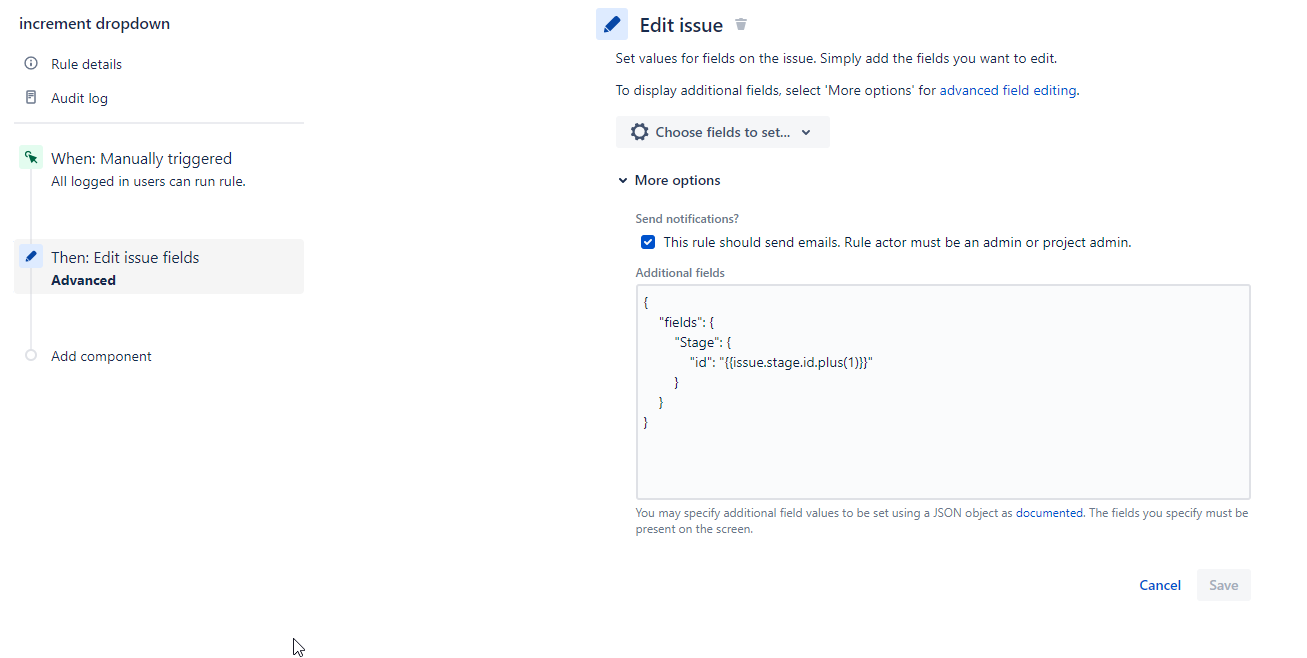Click the Edit issue pencil icon in the header
The image size is (1307, 658).
pyautogui.click(x=612, y=23)
